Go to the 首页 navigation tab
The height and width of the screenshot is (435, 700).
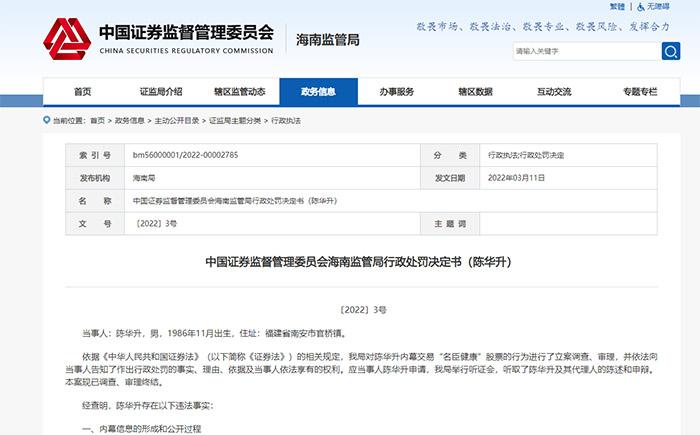point(82,91)
